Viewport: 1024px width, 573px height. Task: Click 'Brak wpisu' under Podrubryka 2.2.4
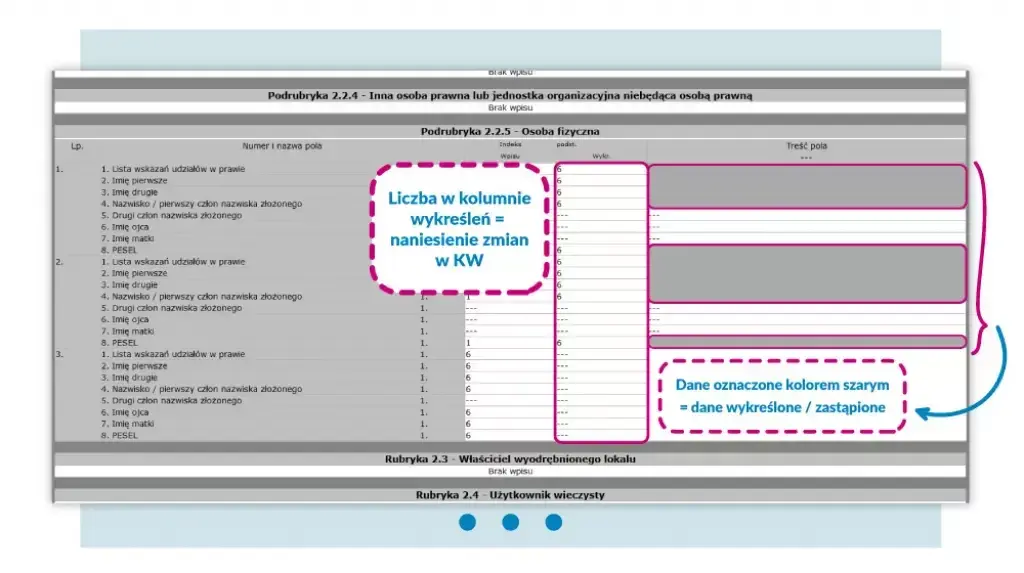pos(510,108)
